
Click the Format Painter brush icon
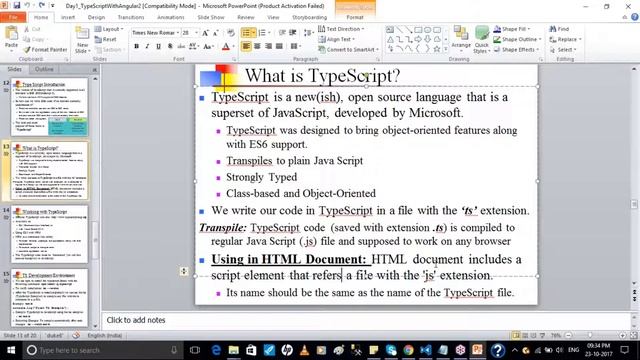pos(27,50)
